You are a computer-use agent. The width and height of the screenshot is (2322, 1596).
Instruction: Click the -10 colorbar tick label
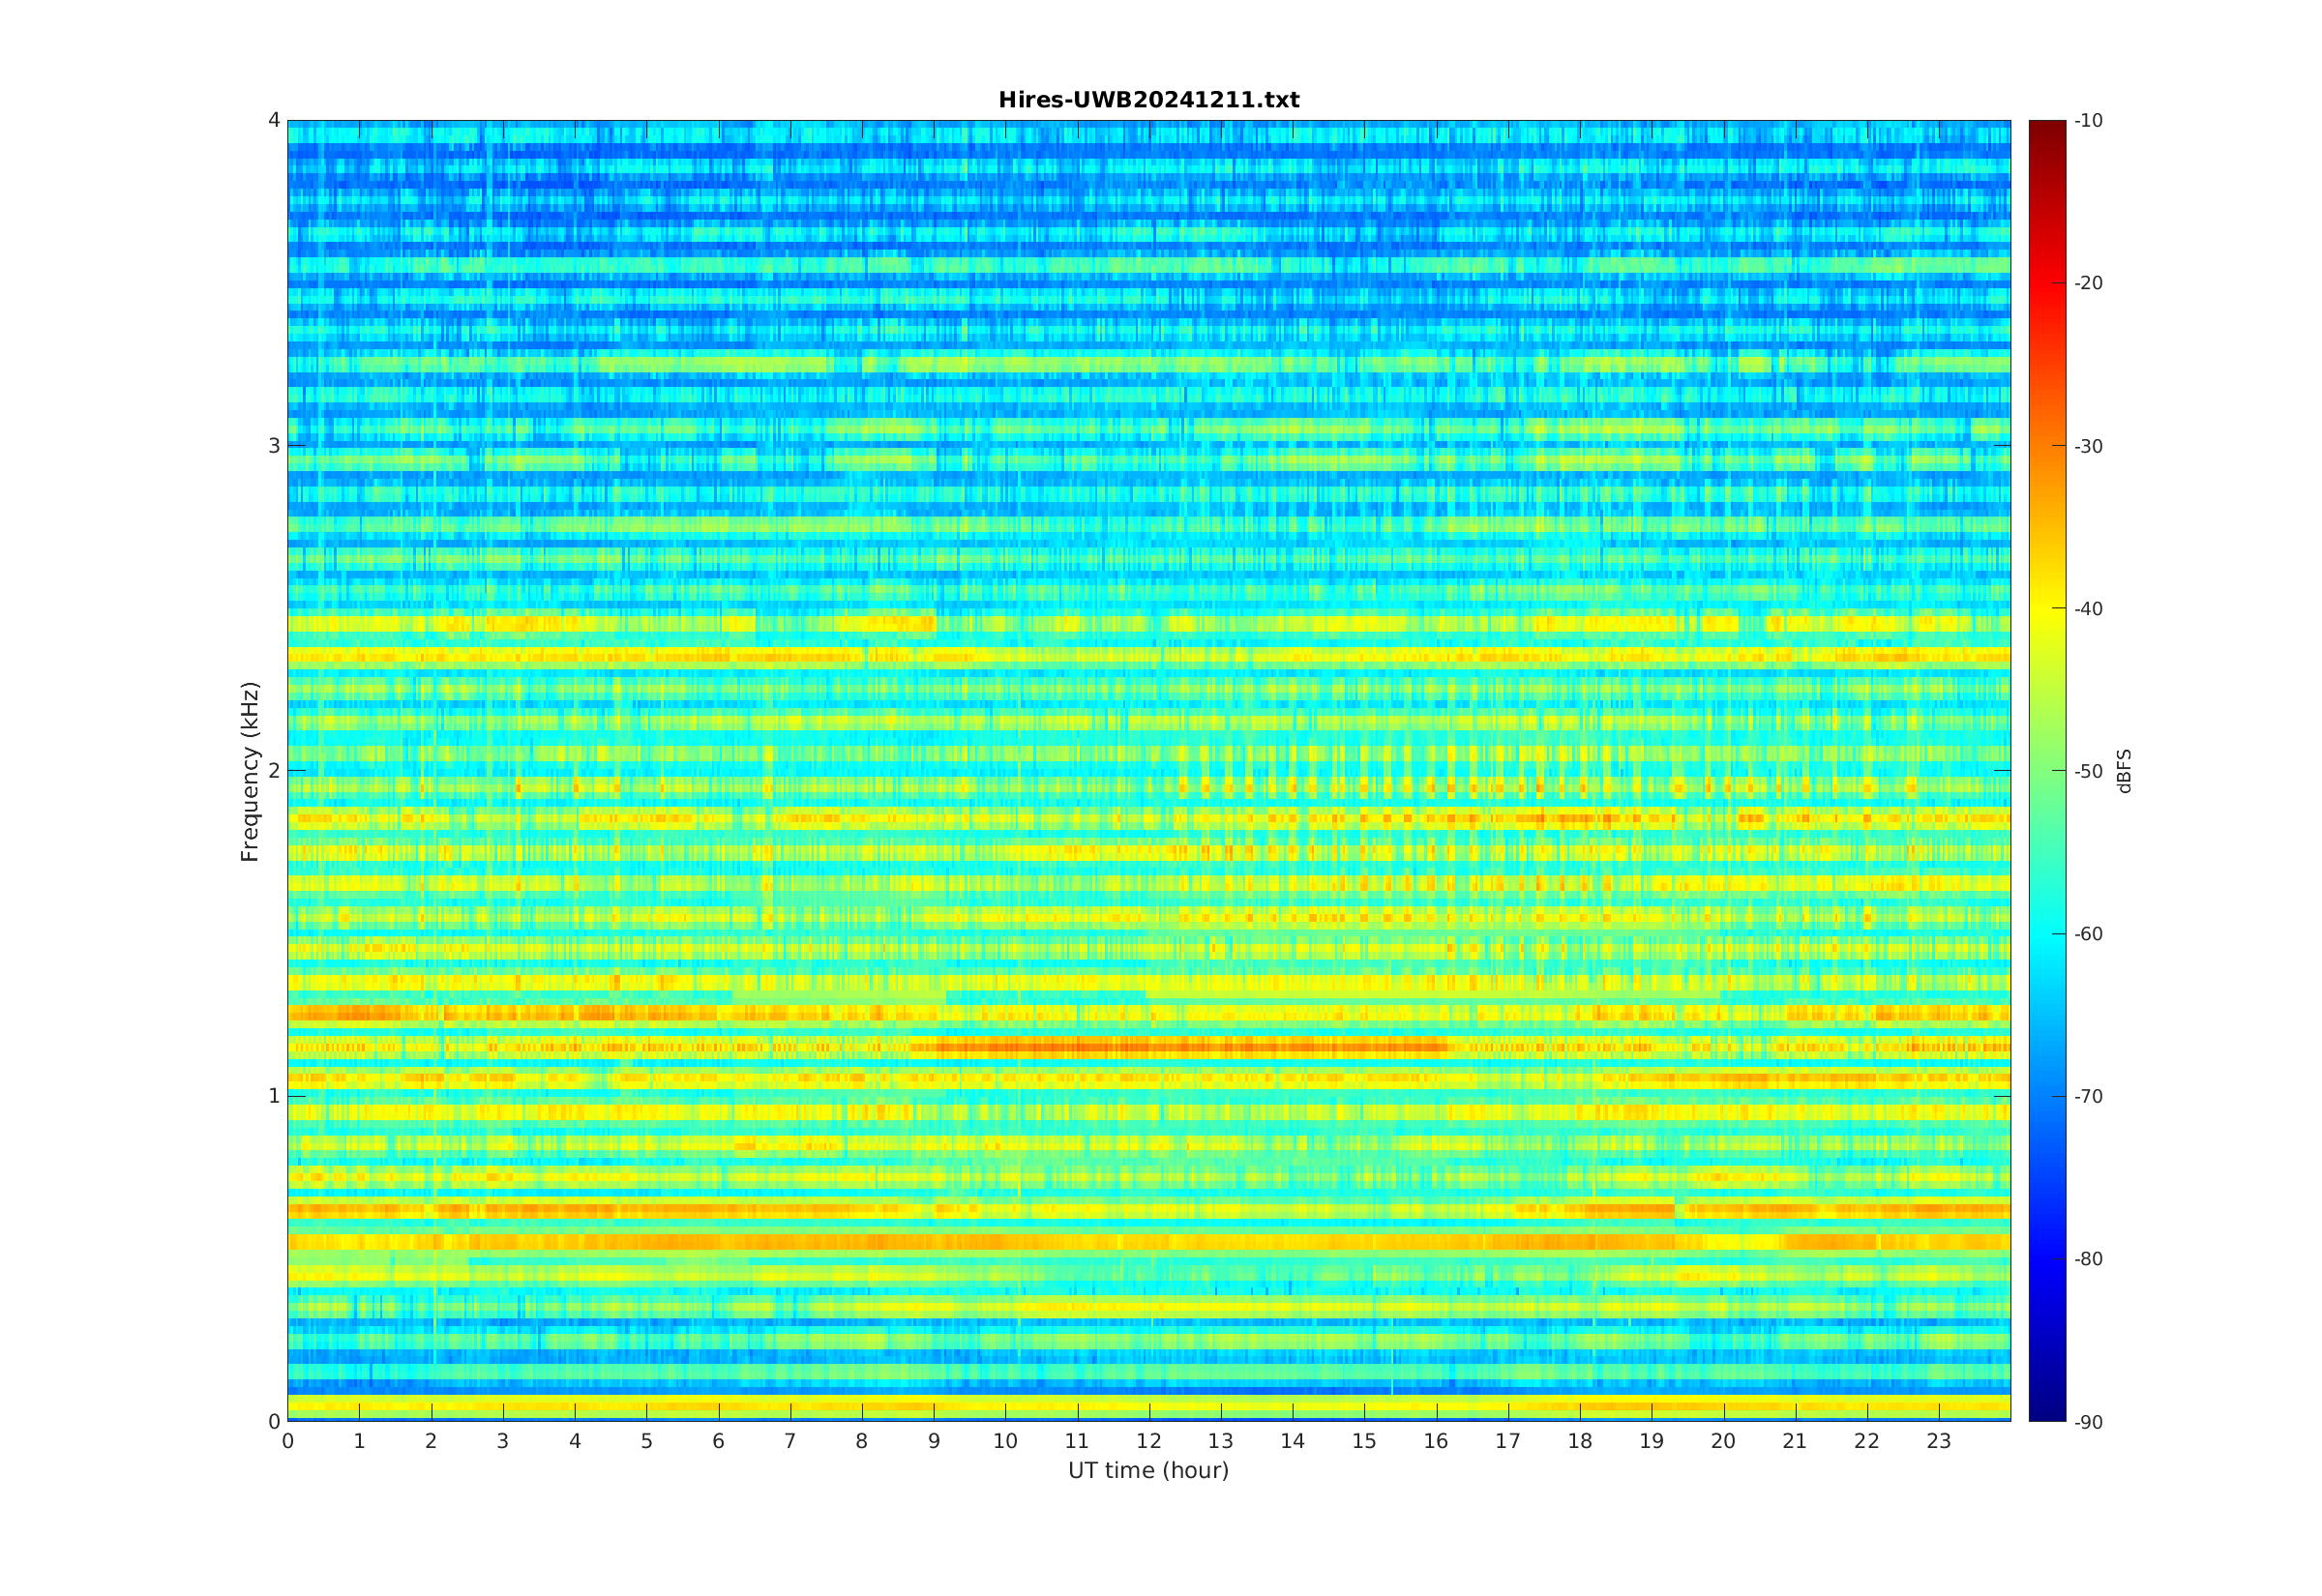2088,121
